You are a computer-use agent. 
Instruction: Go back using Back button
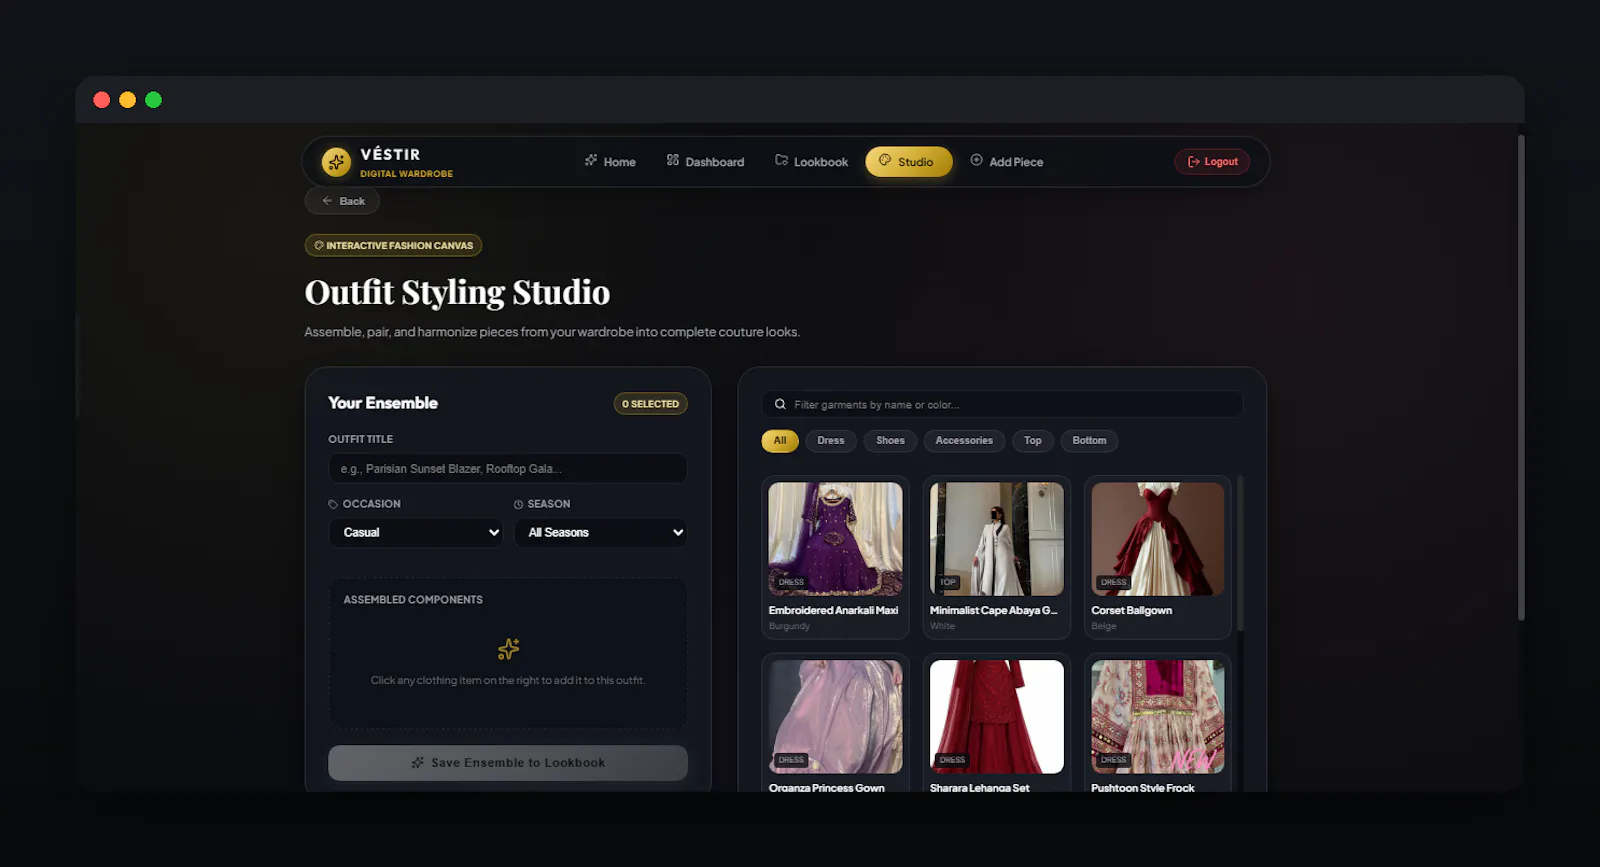click(x=342, y=201)
